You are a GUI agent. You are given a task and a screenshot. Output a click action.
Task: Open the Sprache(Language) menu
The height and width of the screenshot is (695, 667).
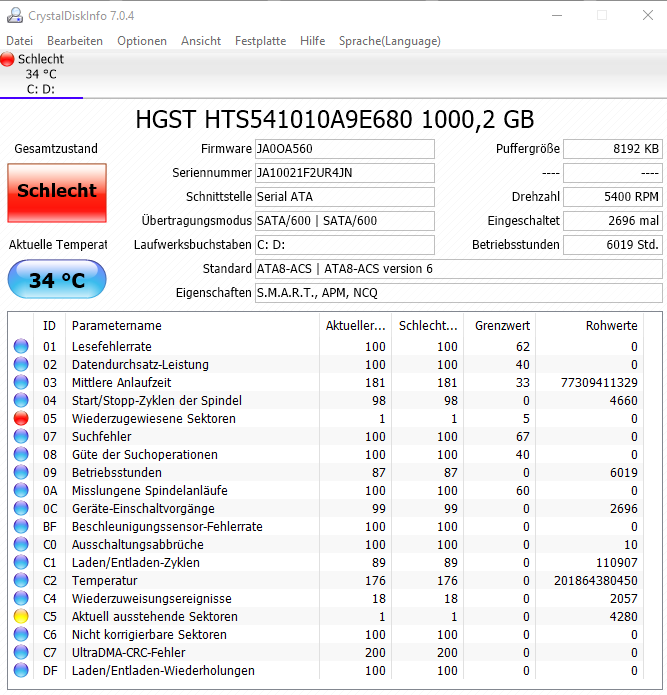[x=390, y=41]
